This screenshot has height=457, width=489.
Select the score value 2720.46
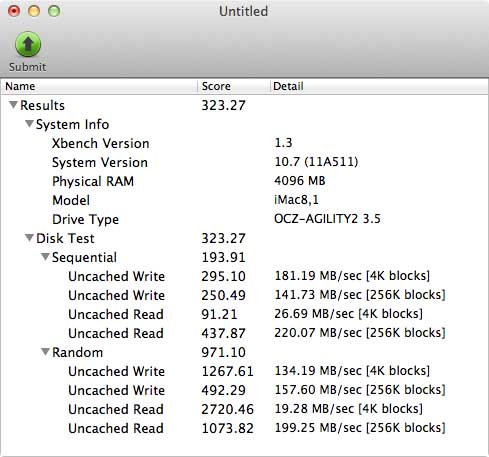click(x=228, y=409)
